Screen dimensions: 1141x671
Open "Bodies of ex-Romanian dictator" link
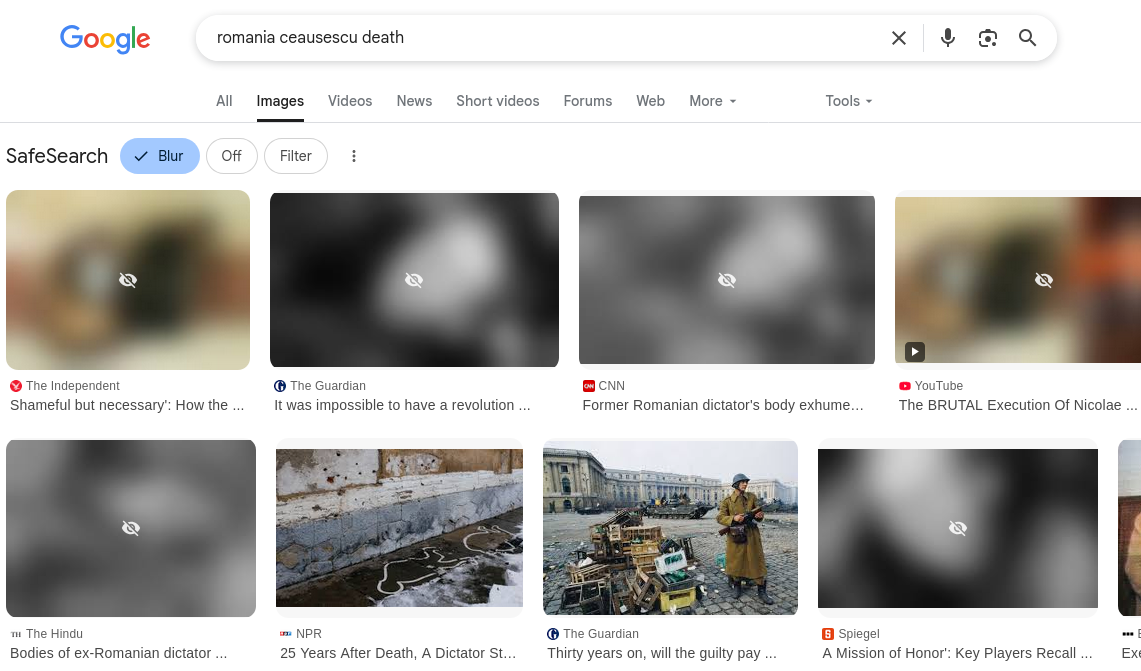pyautogui.click(x=119, y=654)
